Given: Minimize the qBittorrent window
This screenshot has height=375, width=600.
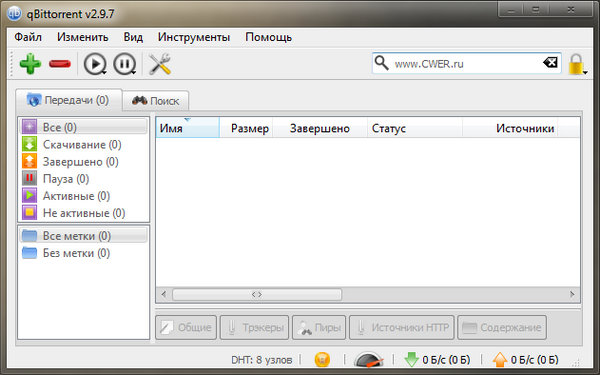Looking at the screenshot, I should point(511,9).
